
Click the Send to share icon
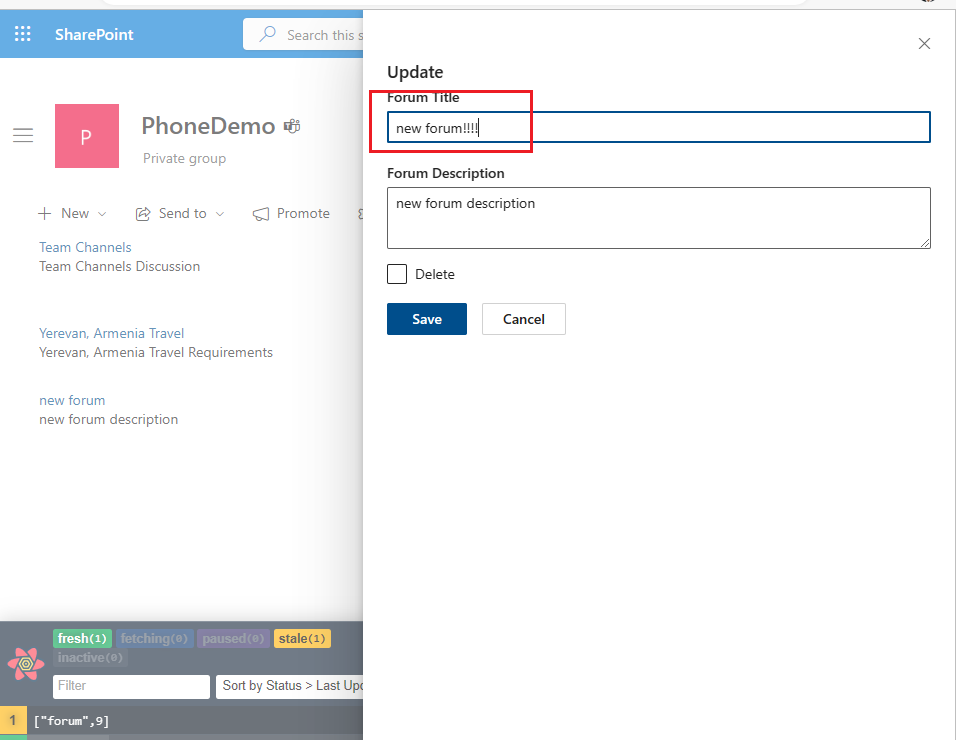click(143, 214)
